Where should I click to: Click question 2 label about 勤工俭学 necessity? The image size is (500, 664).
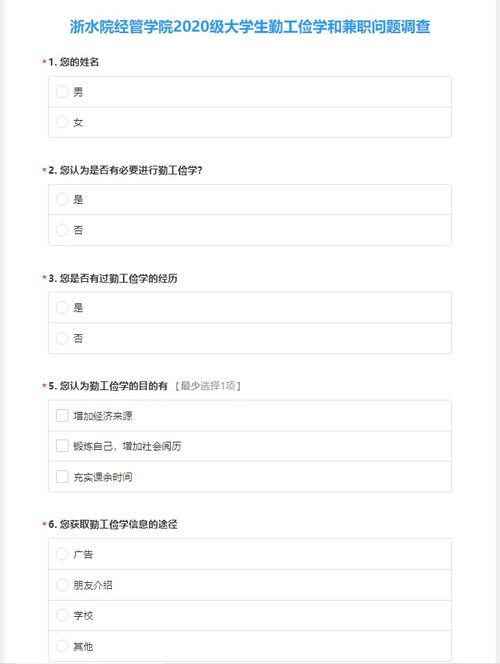(x=125, y=170)
